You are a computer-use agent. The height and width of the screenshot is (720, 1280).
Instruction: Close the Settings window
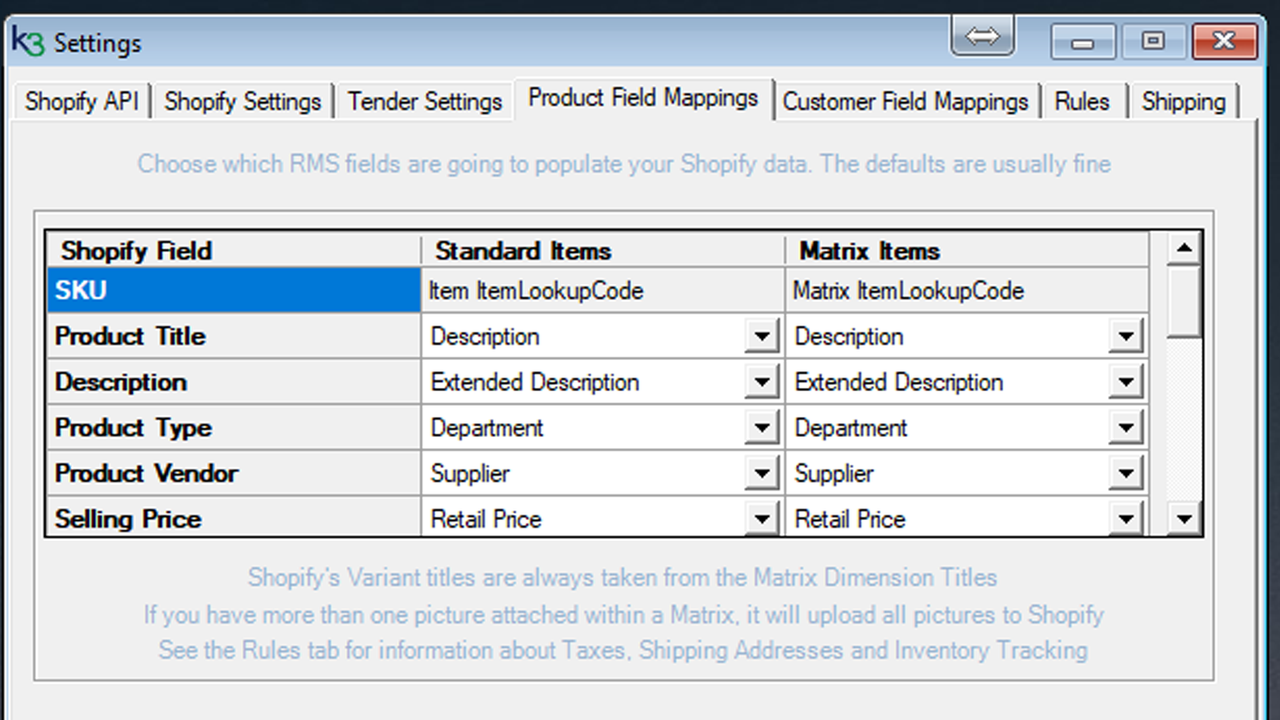pos(1224,41)
